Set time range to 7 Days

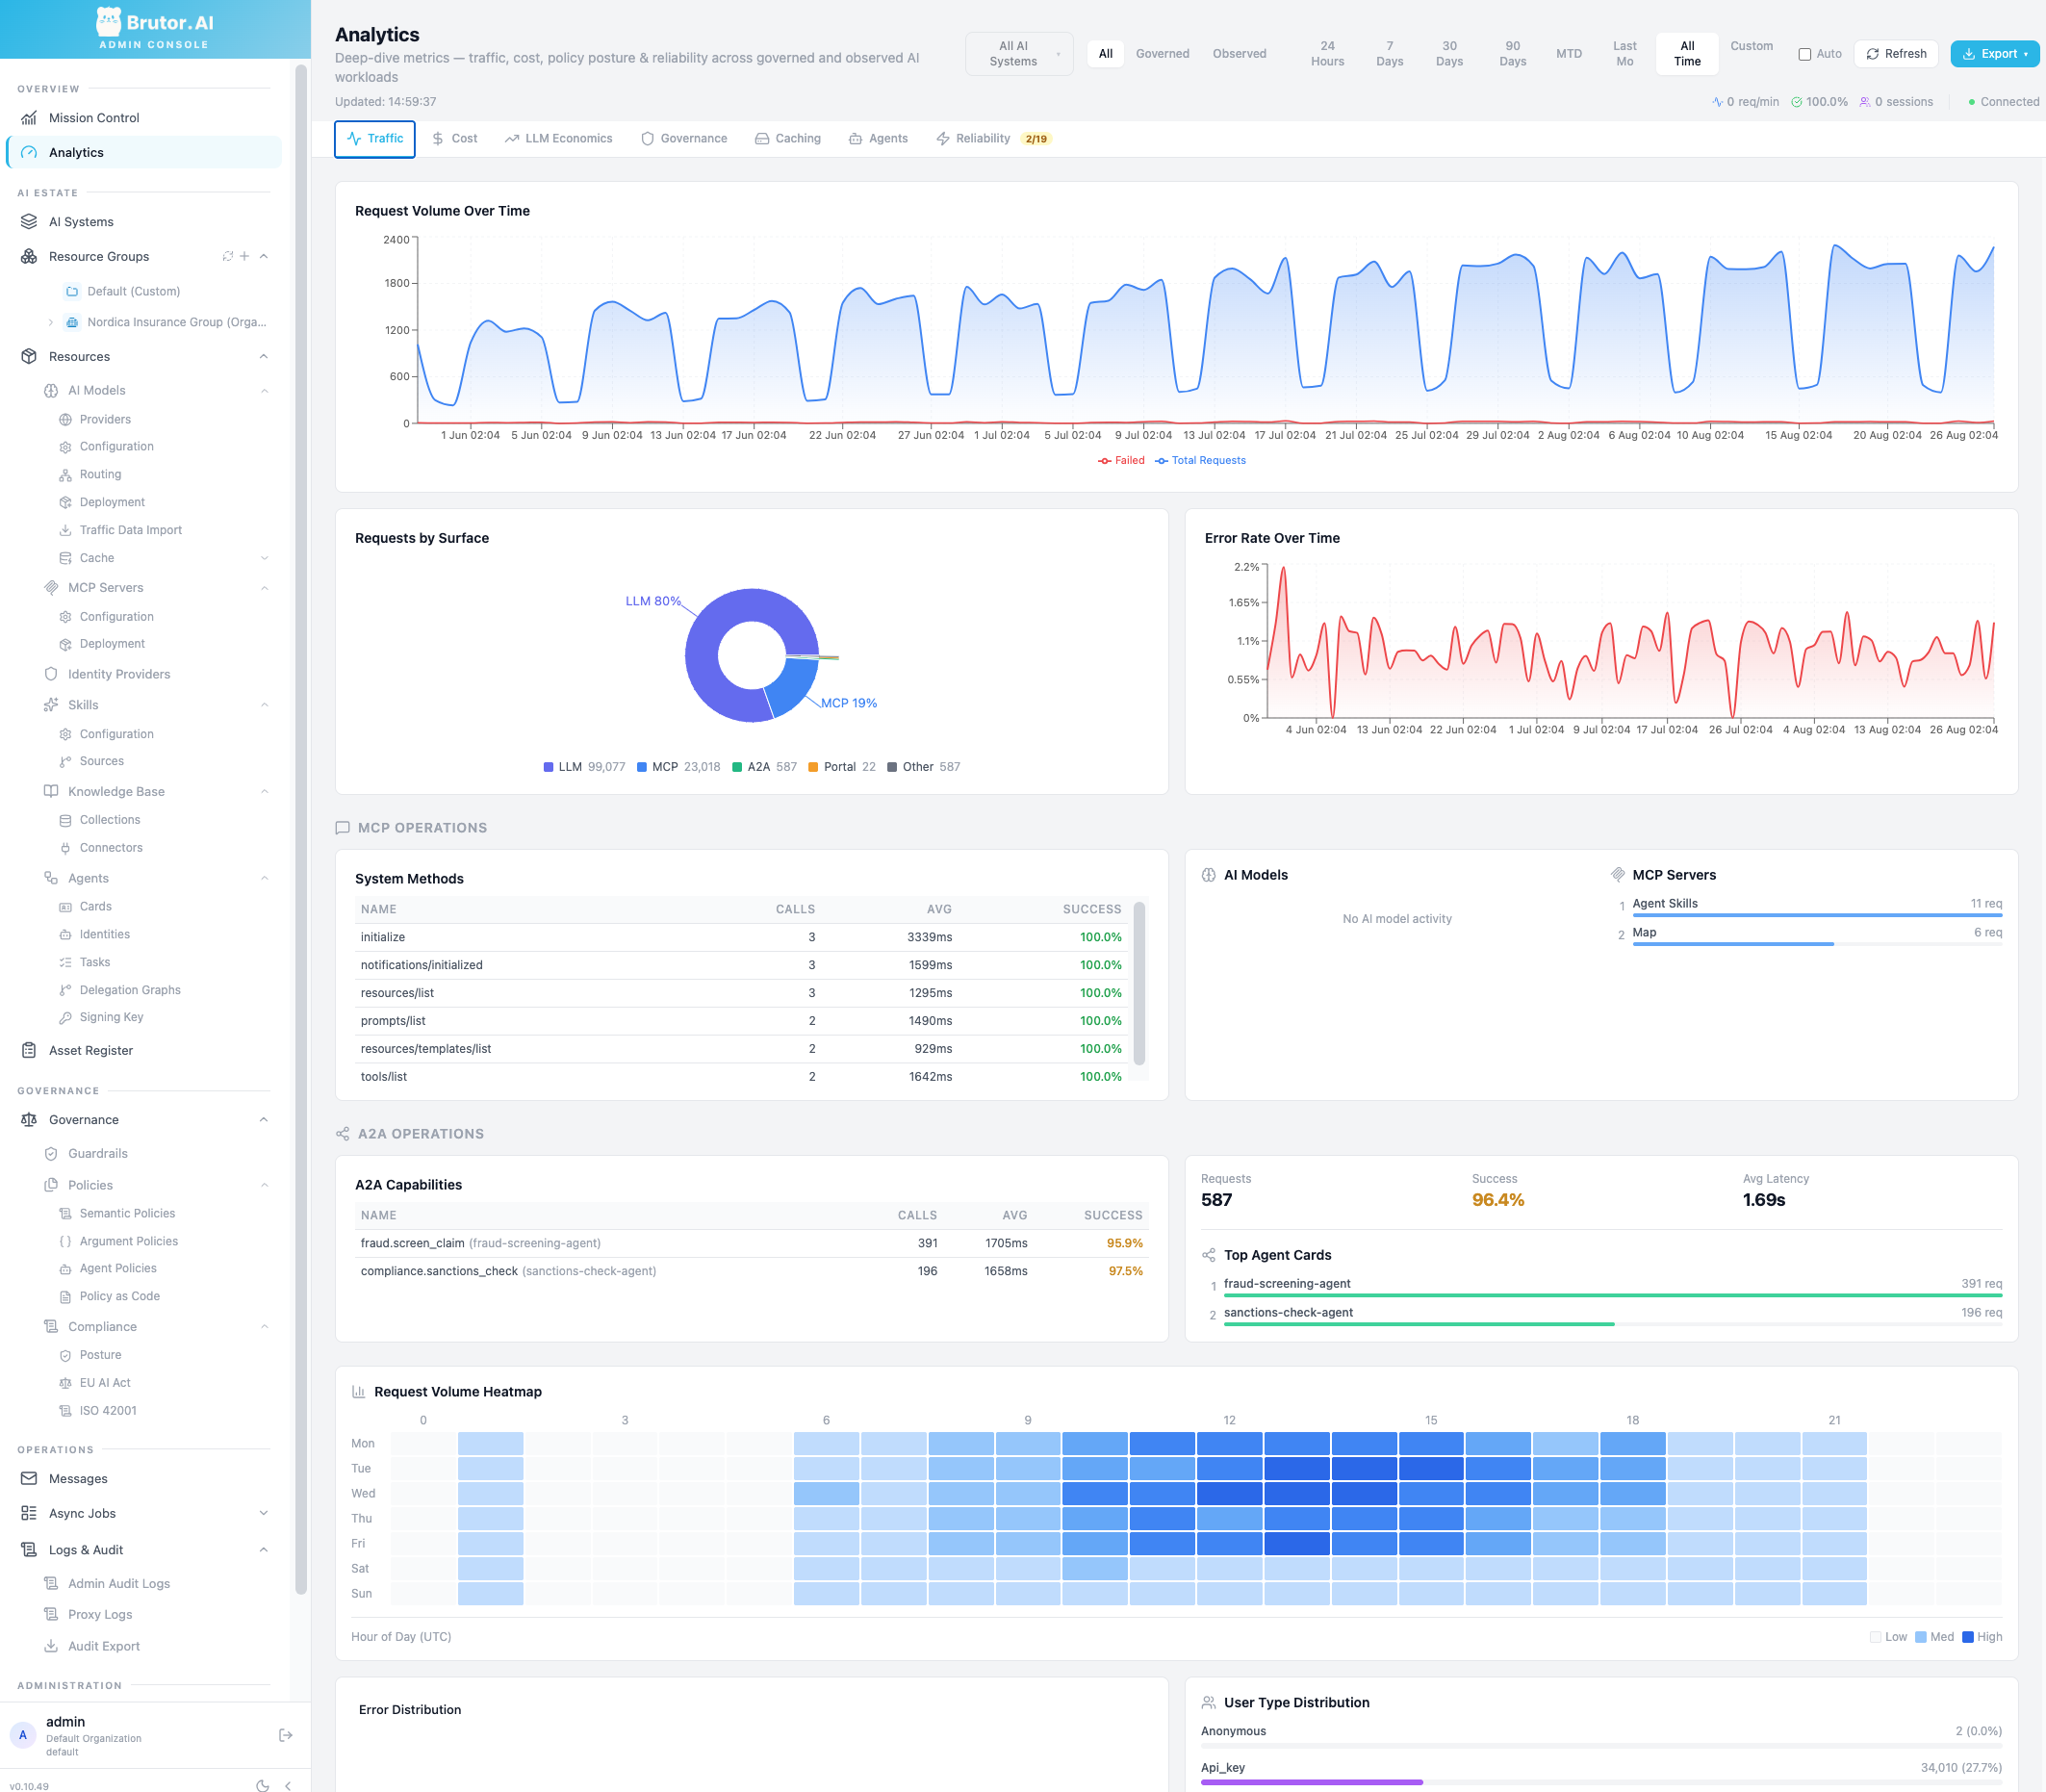[x=1389, y=54]
